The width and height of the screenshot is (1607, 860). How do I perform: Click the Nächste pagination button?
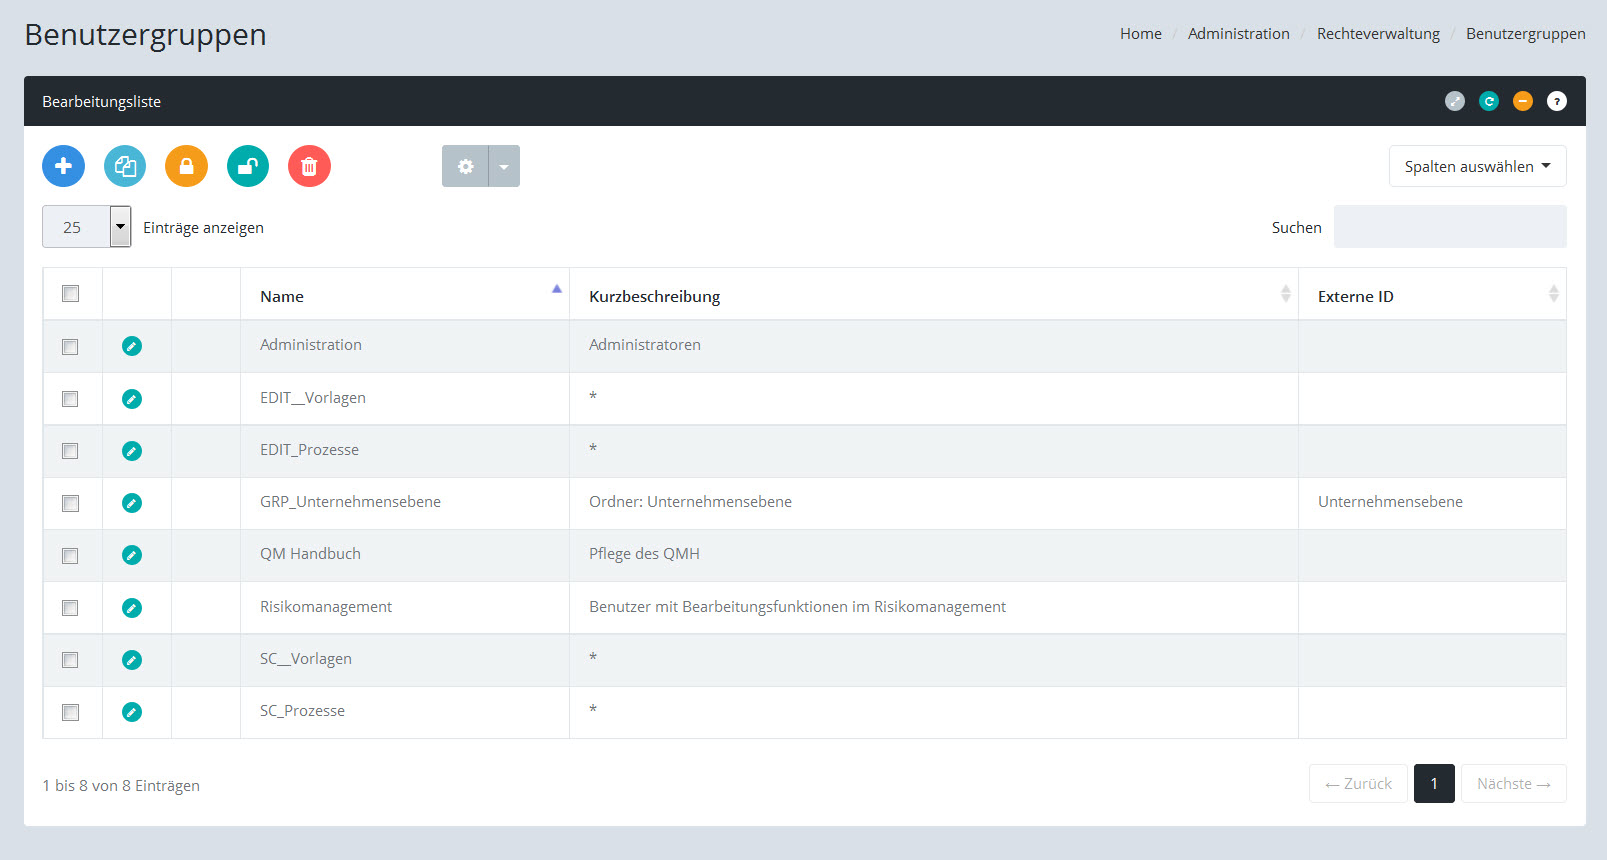1513,784
